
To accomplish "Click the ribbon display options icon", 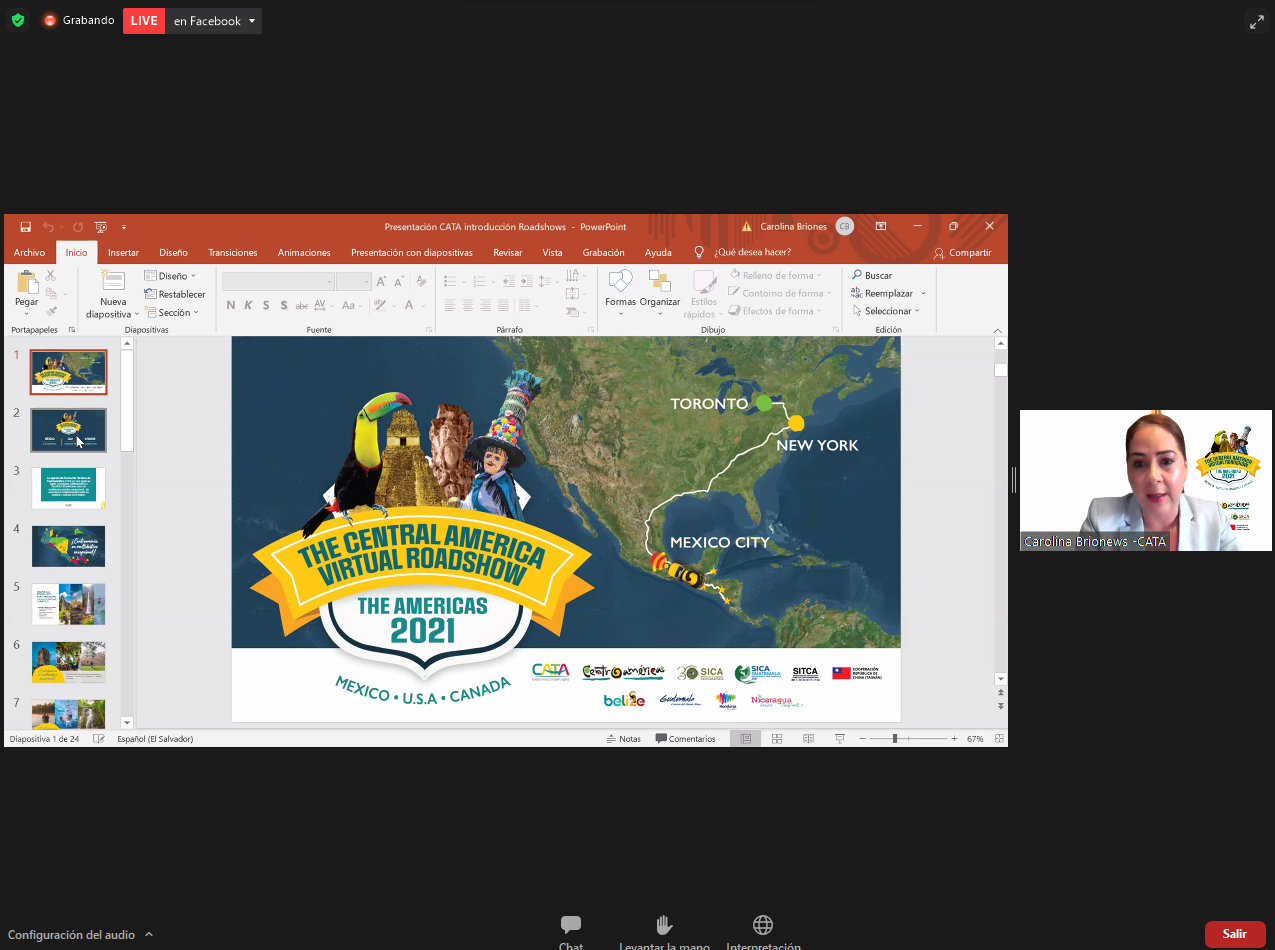I will (x=881, y=227).
